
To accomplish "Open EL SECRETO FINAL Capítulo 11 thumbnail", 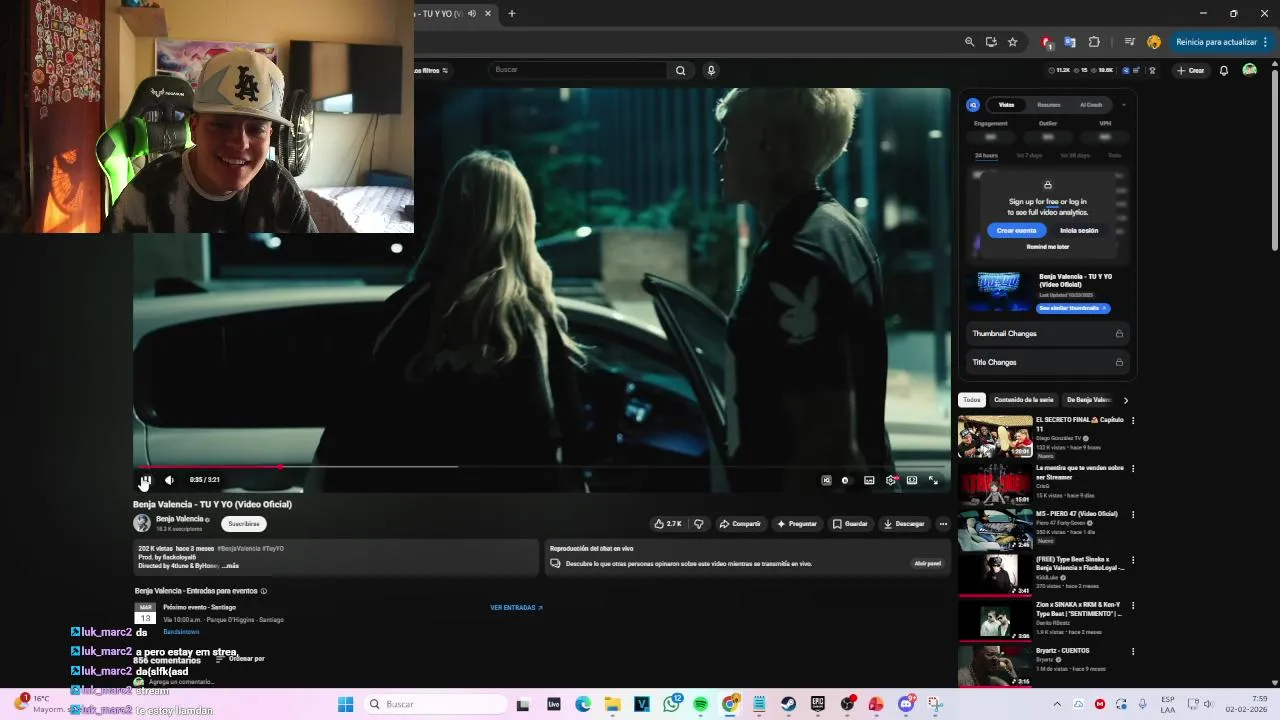I will point(995,437).
